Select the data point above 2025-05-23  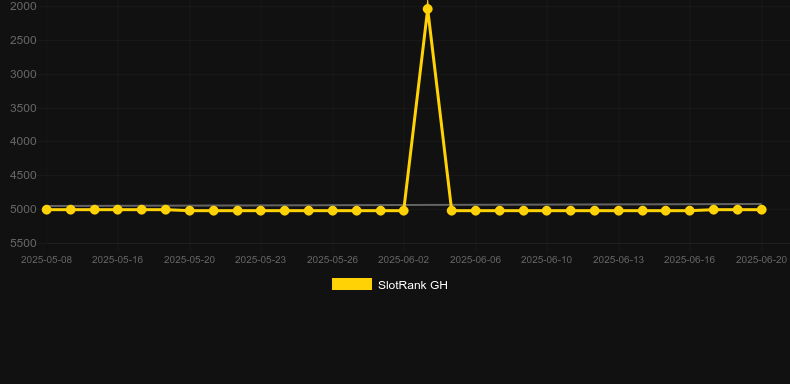tap(260, 211)
